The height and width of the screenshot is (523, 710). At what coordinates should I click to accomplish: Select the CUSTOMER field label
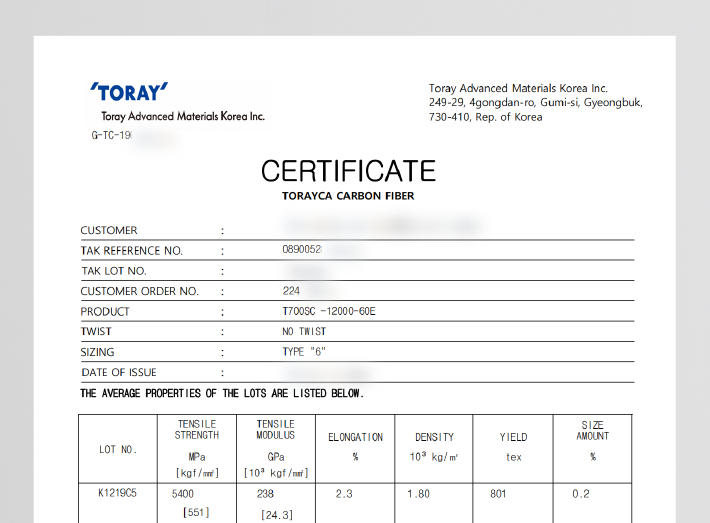[109, 230]
